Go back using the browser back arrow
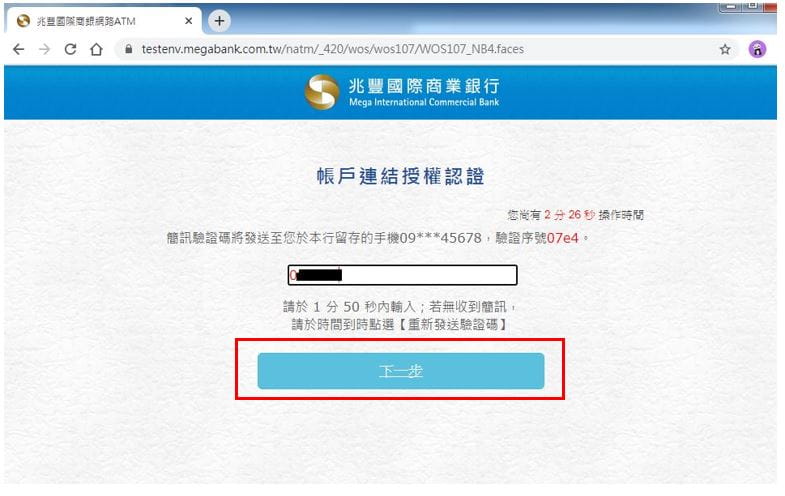The width and height of the screenshot is (785, 496). click(19, 49)
